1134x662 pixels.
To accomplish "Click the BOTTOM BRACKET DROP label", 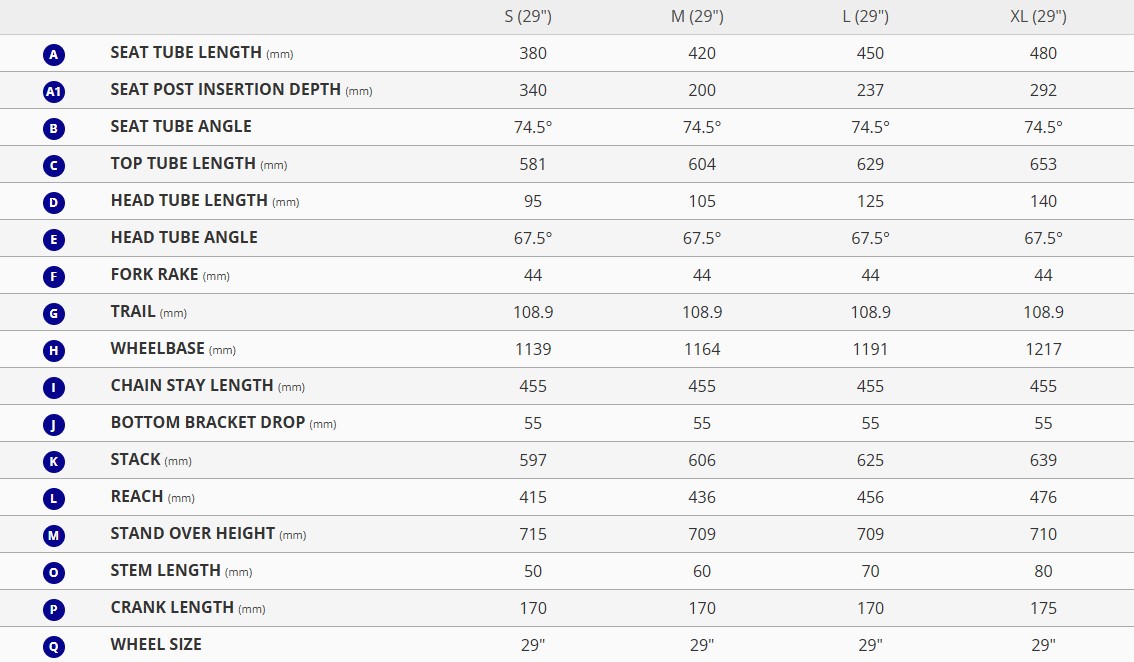I will pyautogui.click(x=208, y=422).
